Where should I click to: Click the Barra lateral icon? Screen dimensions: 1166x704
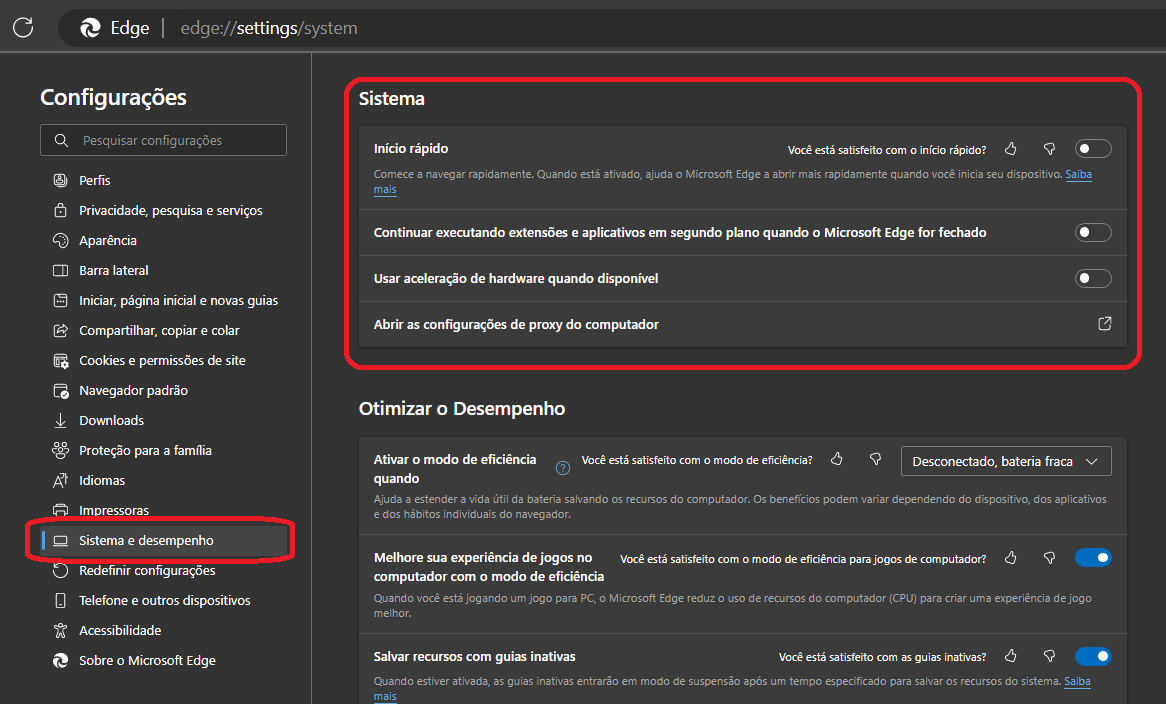point(60,271)
